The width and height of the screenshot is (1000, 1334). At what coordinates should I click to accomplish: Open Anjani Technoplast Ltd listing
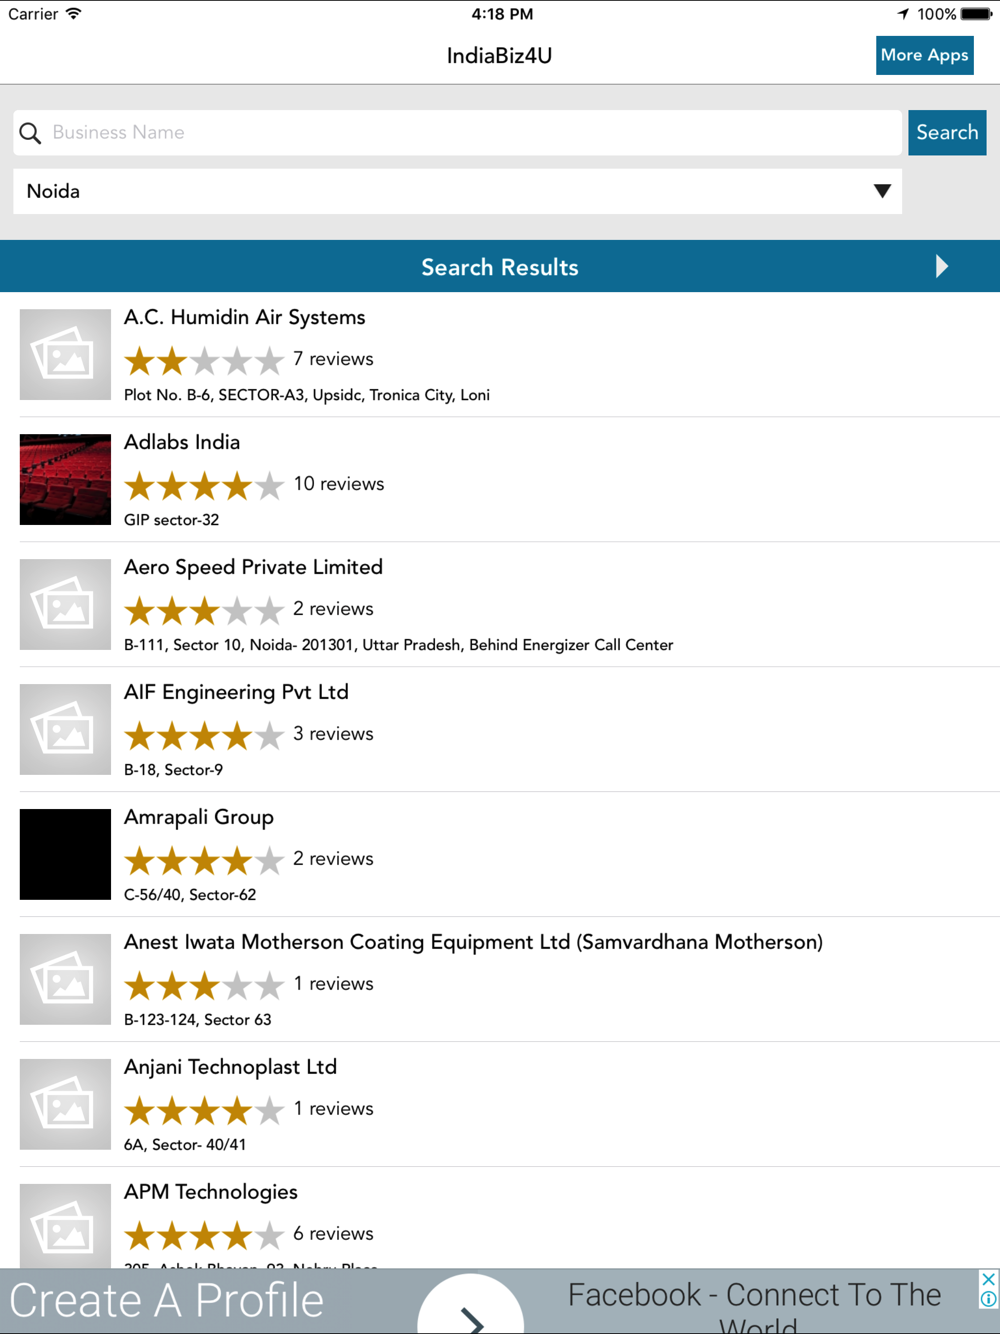(x=500, y=1105)
